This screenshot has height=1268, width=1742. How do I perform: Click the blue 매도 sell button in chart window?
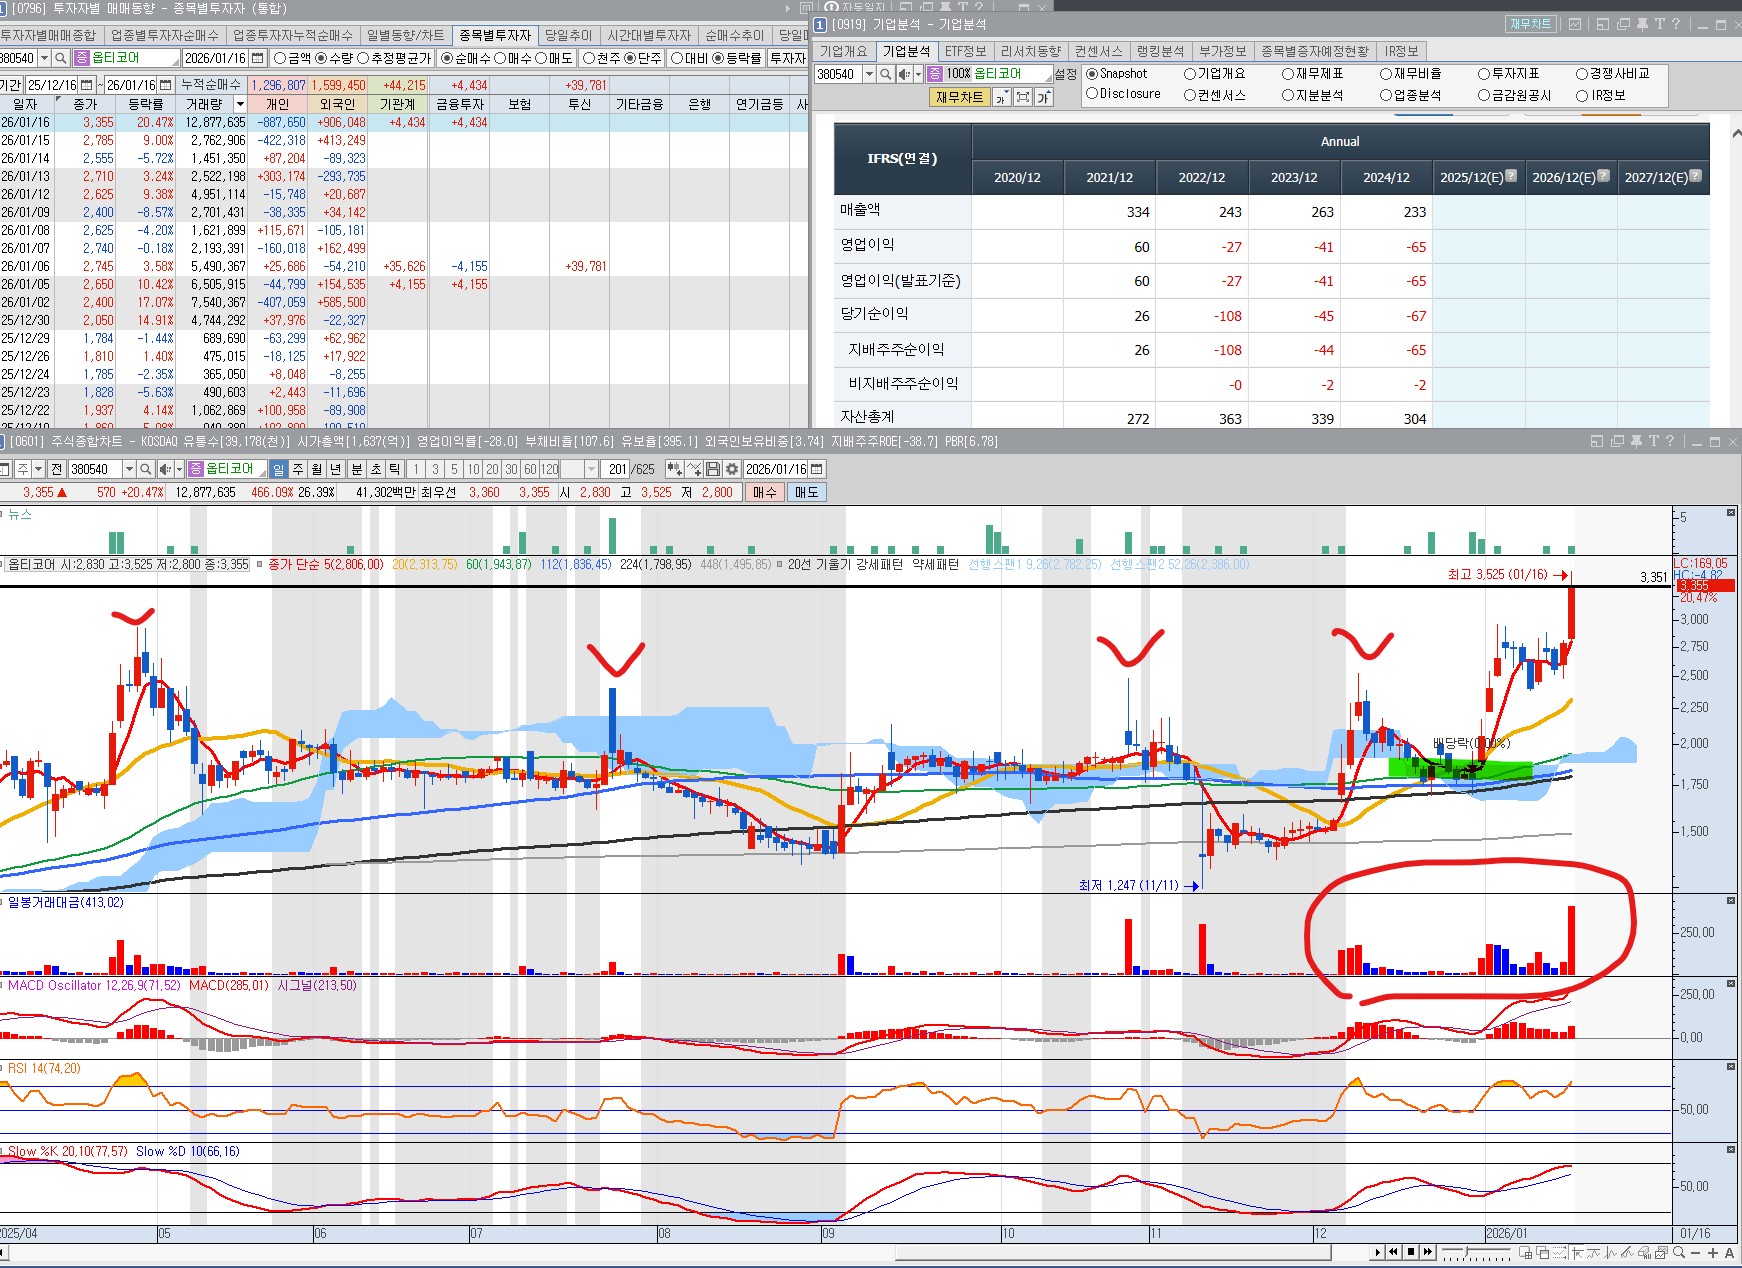click(806, 492)
